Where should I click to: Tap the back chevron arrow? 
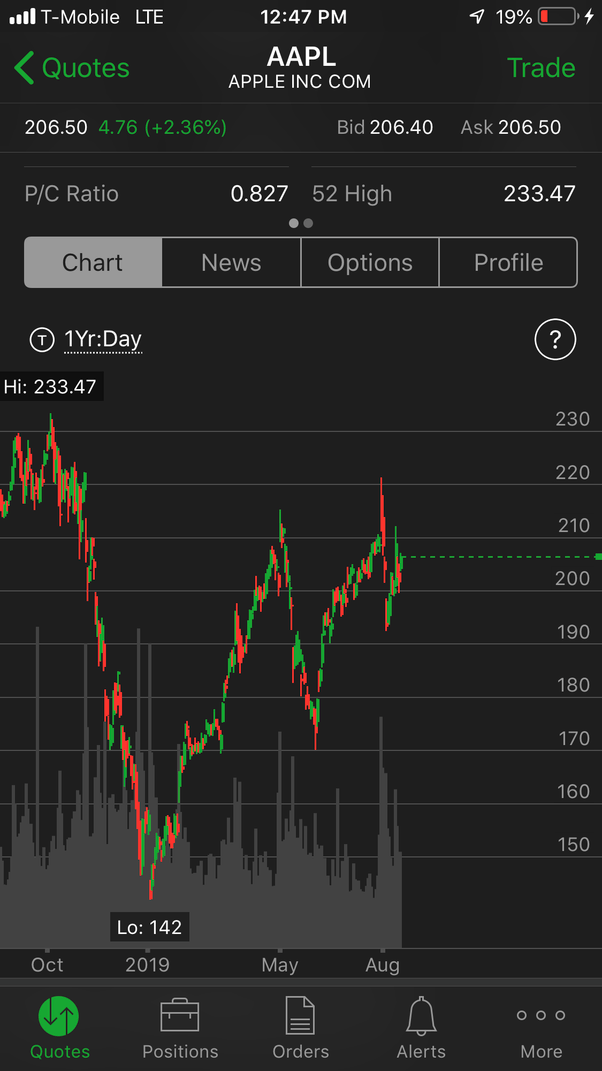24,68
